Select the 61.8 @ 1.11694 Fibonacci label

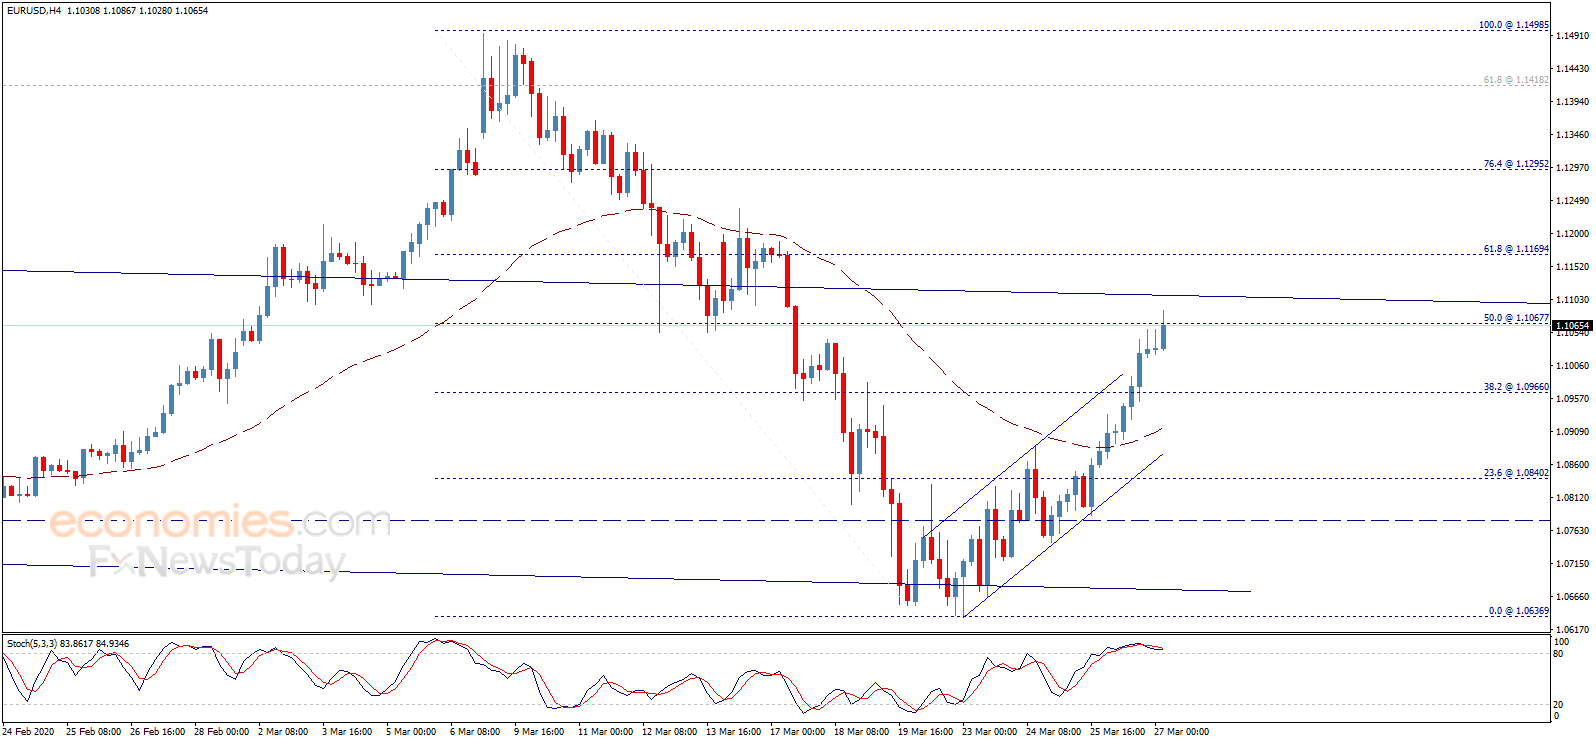[x=1516, y=249]
